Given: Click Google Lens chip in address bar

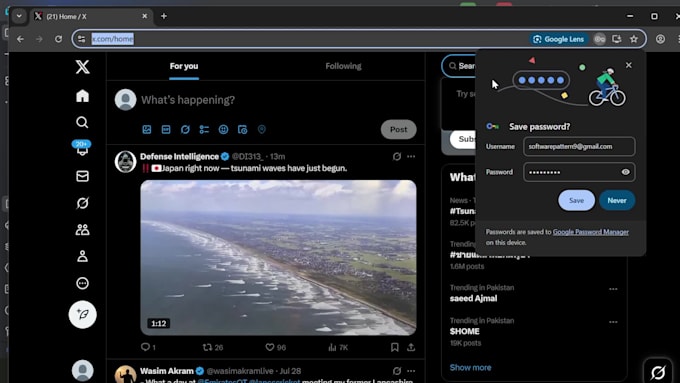Looking at the screenshot, I should pyautogui.click(x=559, y=39).
